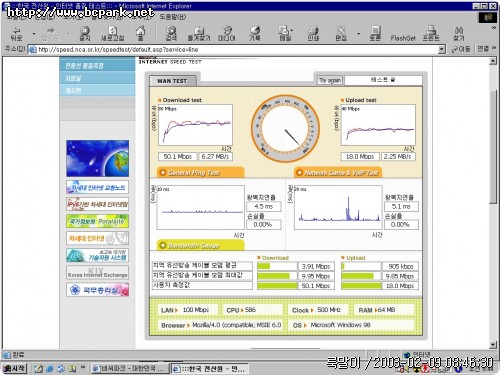Viewport: 500px width, 375px height.
Task: Show browsing history with 기록 icon
Action: click(255, 34)
